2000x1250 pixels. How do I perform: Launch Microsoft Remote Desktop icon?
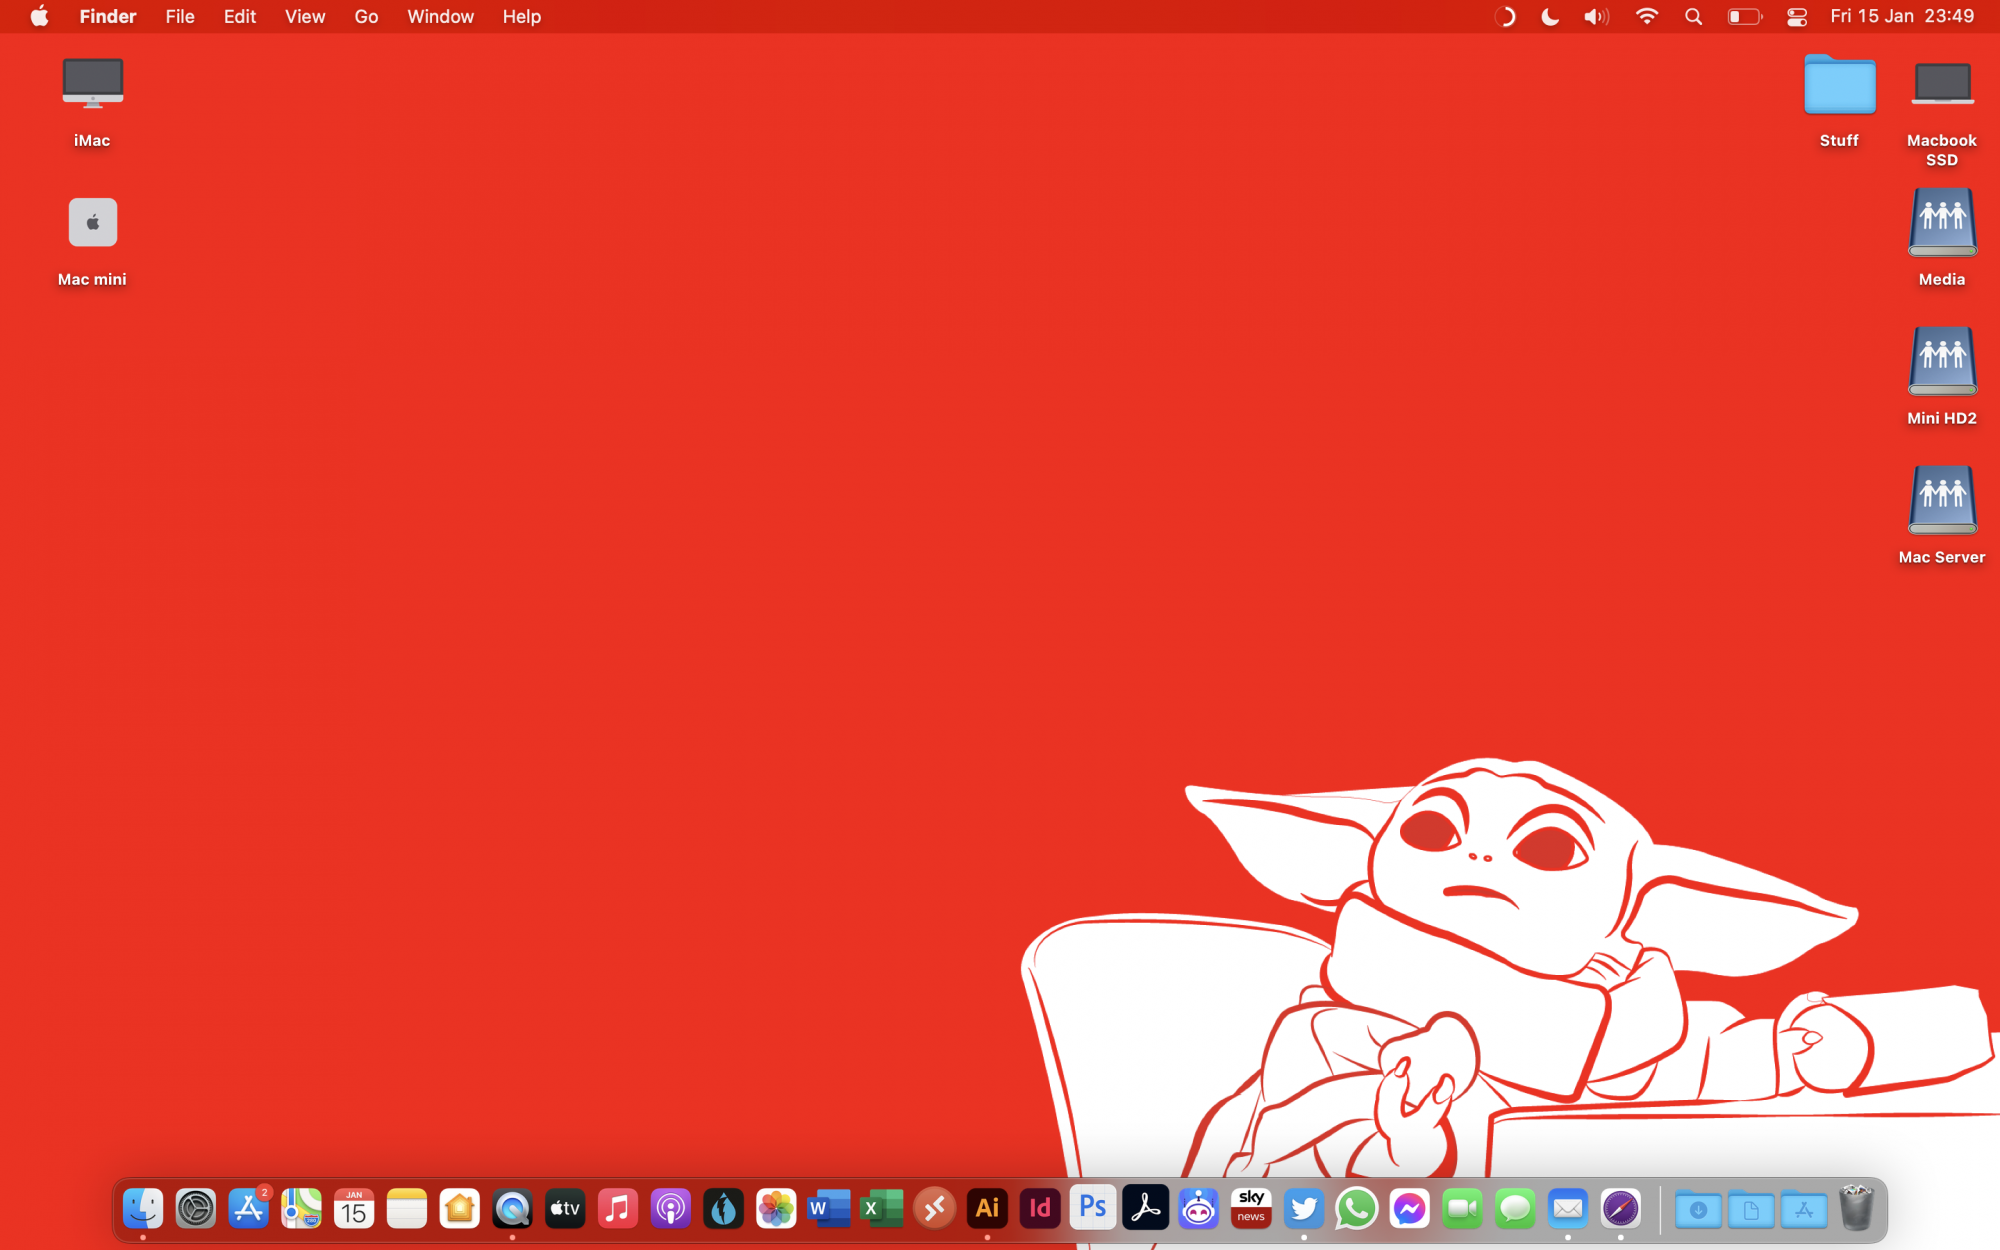tap(935, 1209)
